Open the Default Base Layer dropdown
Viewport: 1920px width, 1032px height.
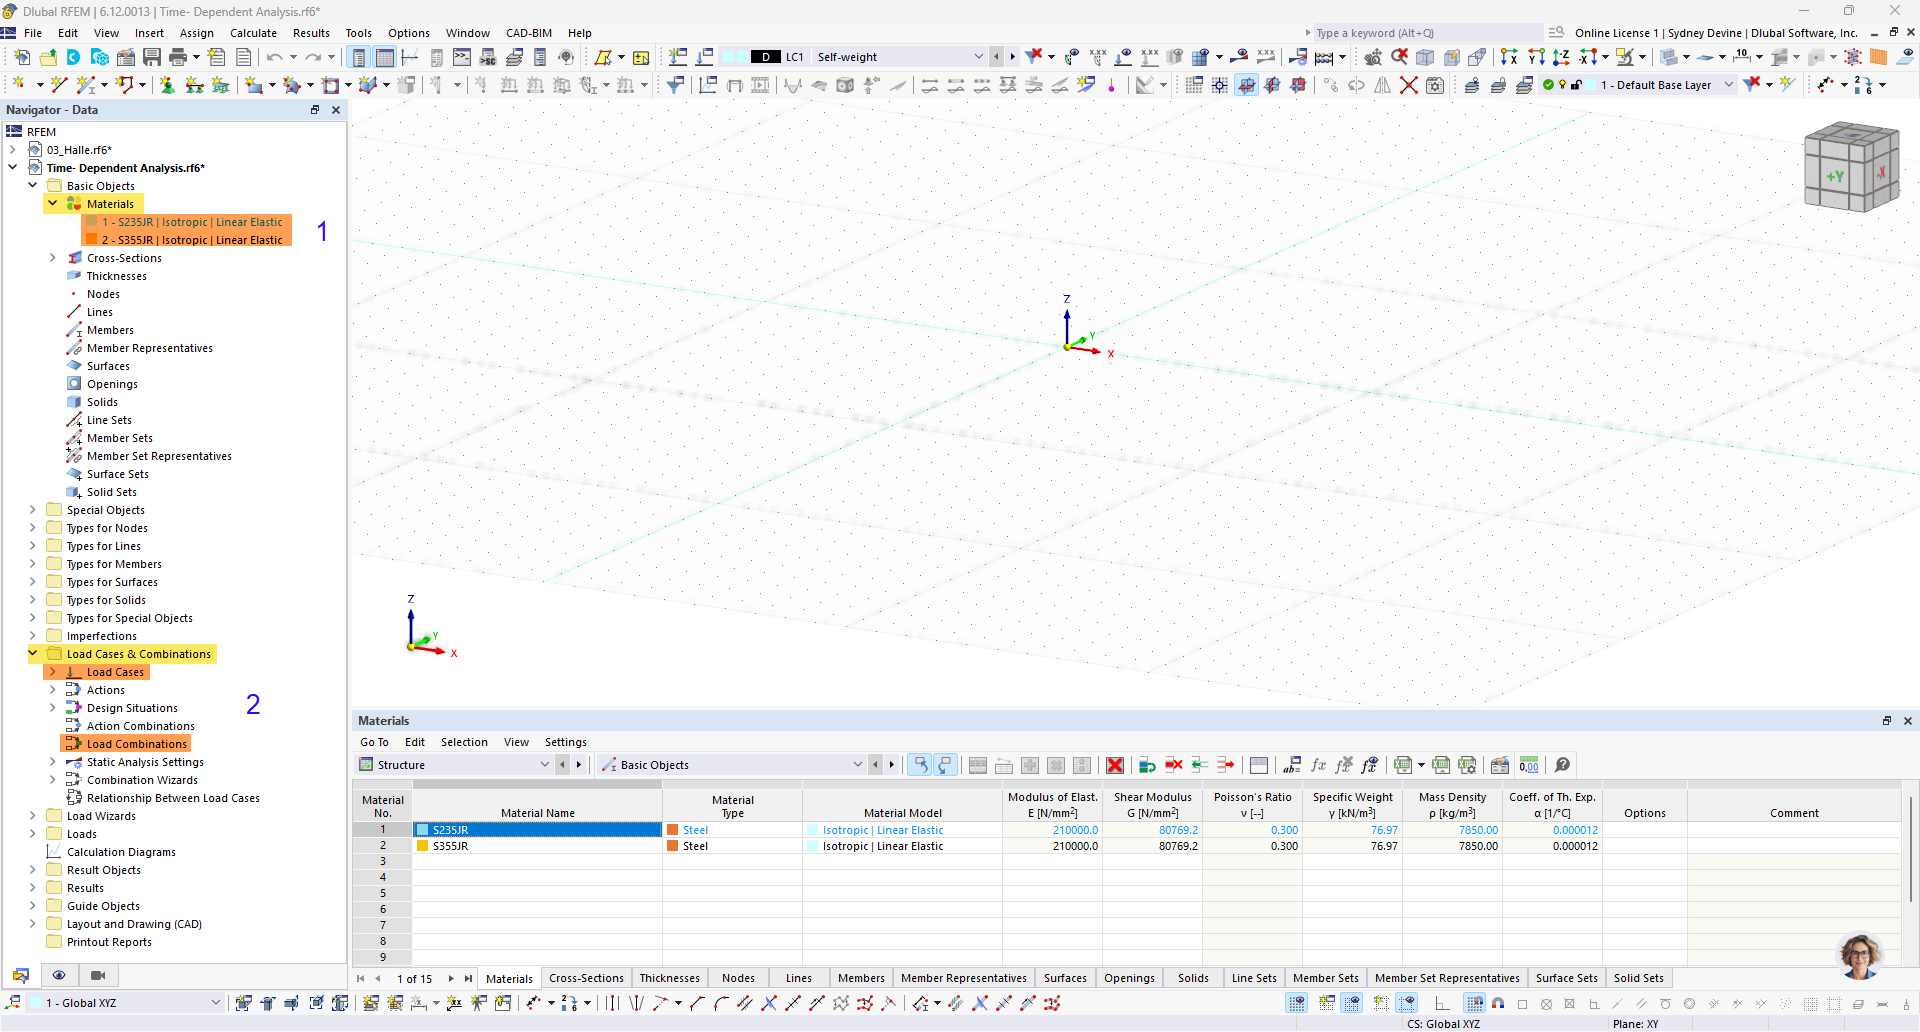(x=1729, y=85)
